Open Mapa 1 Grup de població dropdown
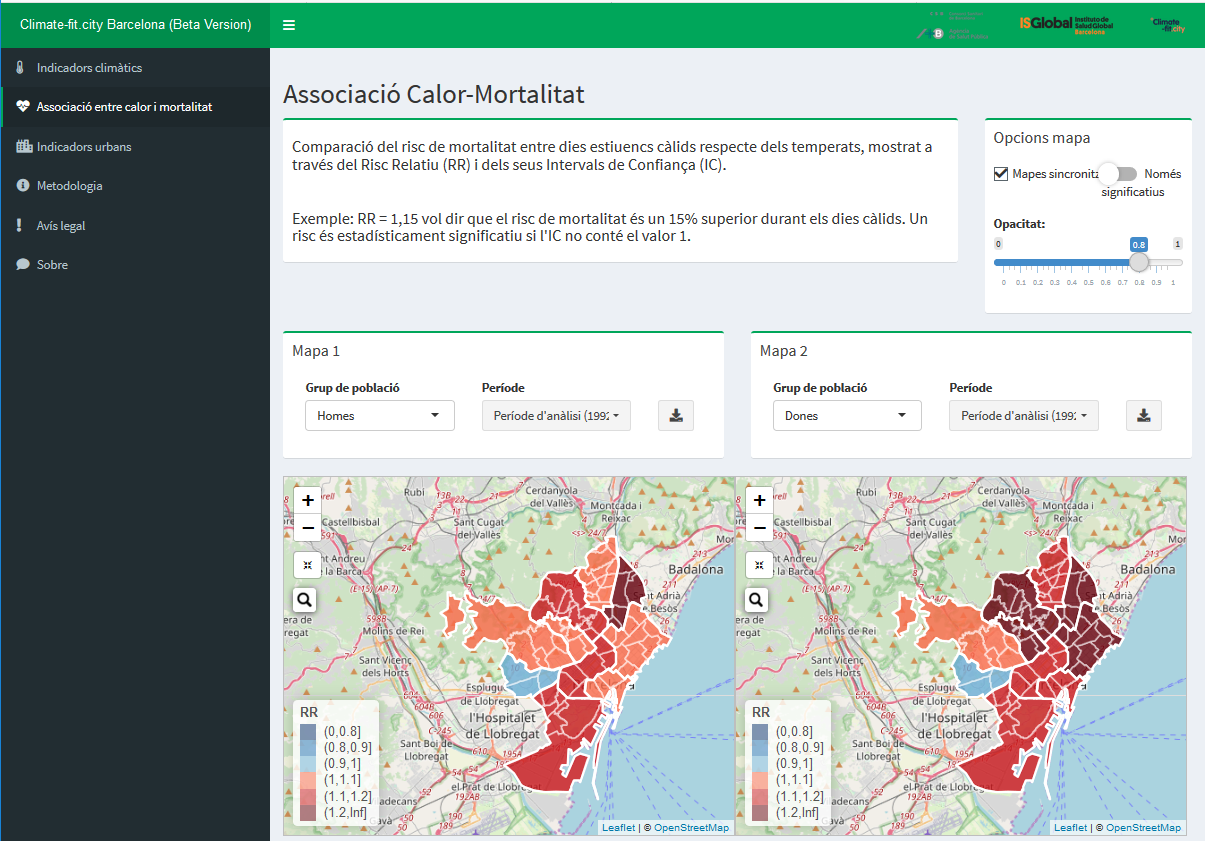 coord(380,416)
